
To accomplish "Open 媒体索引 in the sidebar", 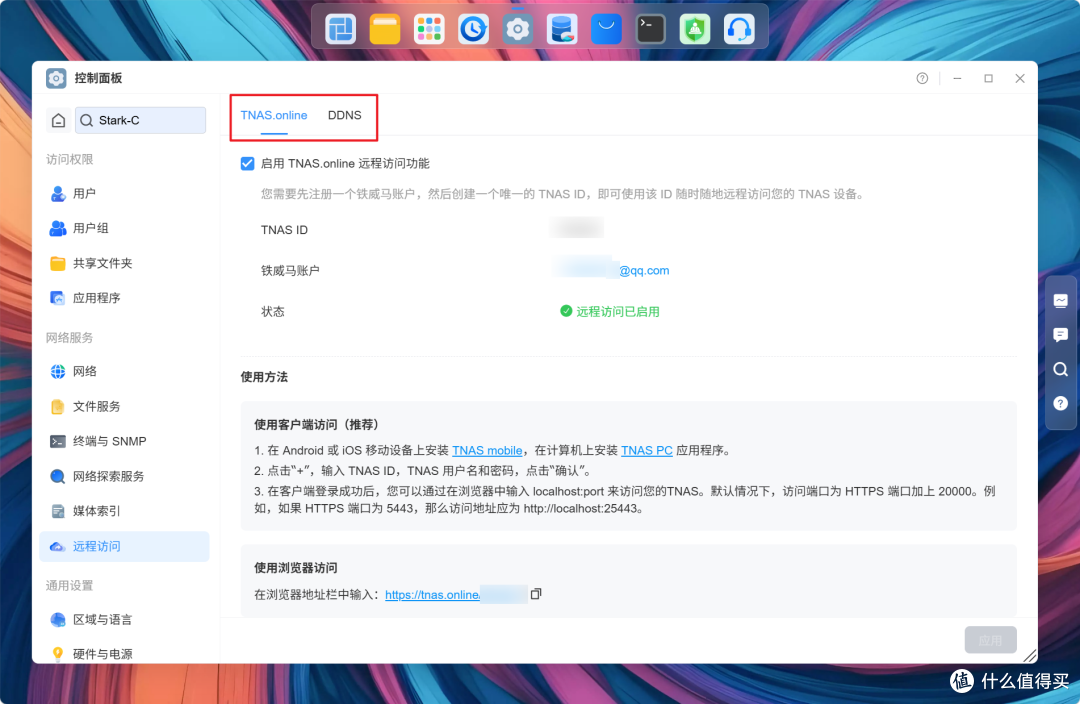I will (x=124, y=511).
